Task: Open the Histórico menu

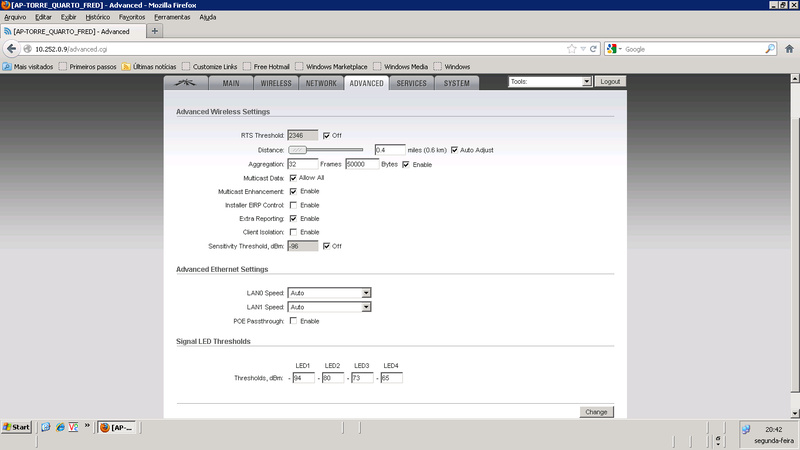Action: pyautogui.click(x=97, y=17)
